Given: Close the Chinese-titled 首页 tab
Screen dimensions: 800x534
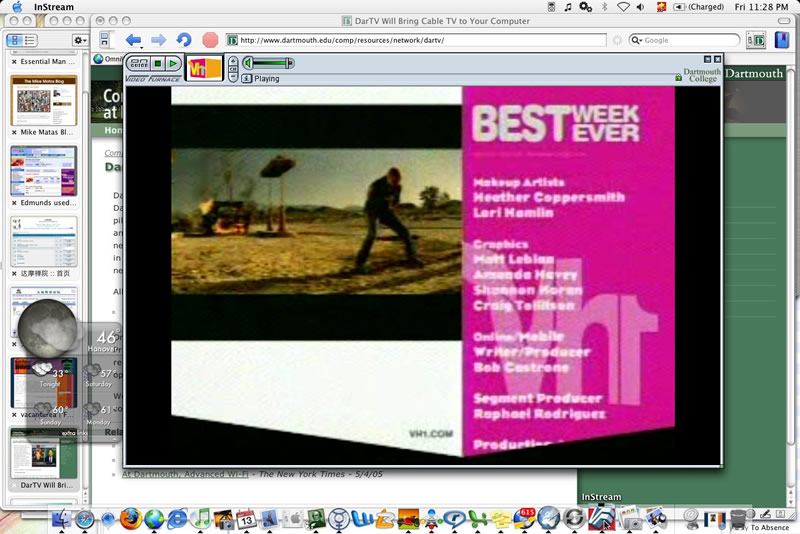Looking at the screenshot, I should (x=14, y=274).
